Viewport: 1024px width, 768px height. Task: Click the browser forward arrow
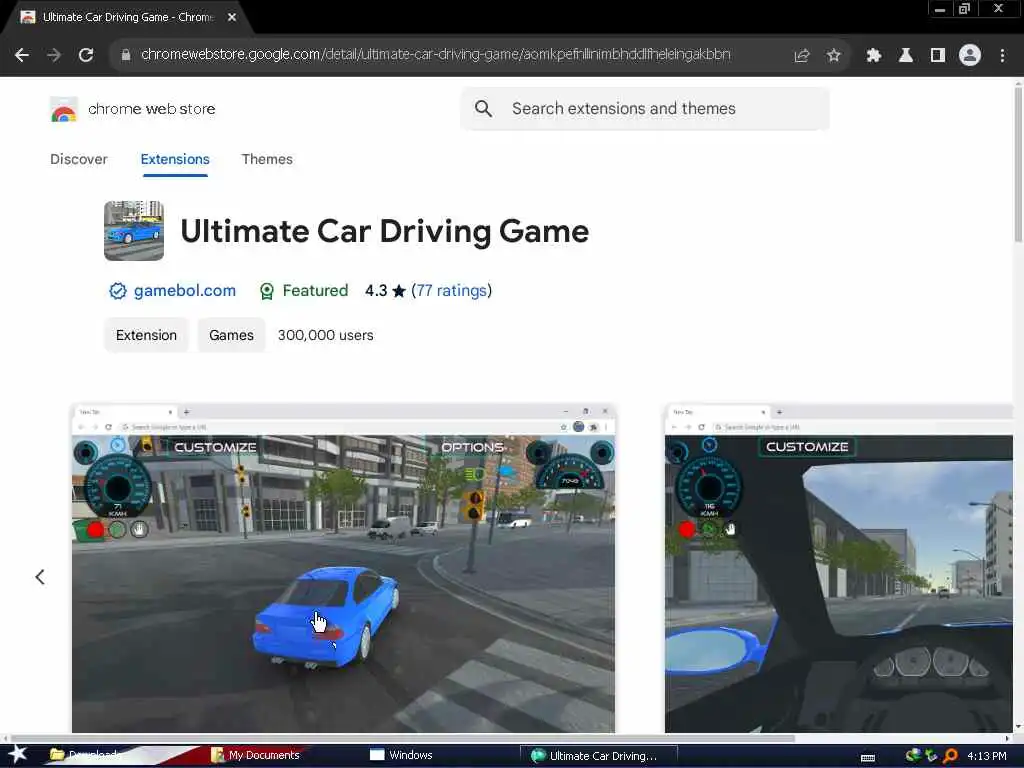[x=54, y=56]
